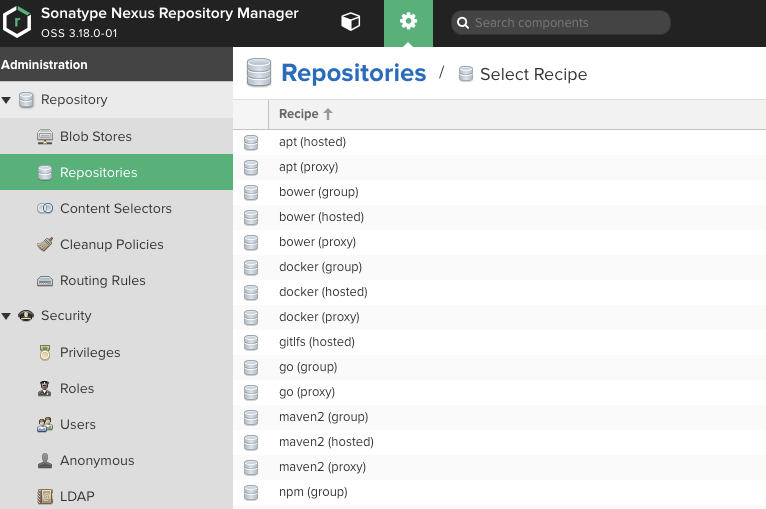Viewport: 766px width, 509px height.
Task: Open the Administration gear icon
Action: (408, 22)
